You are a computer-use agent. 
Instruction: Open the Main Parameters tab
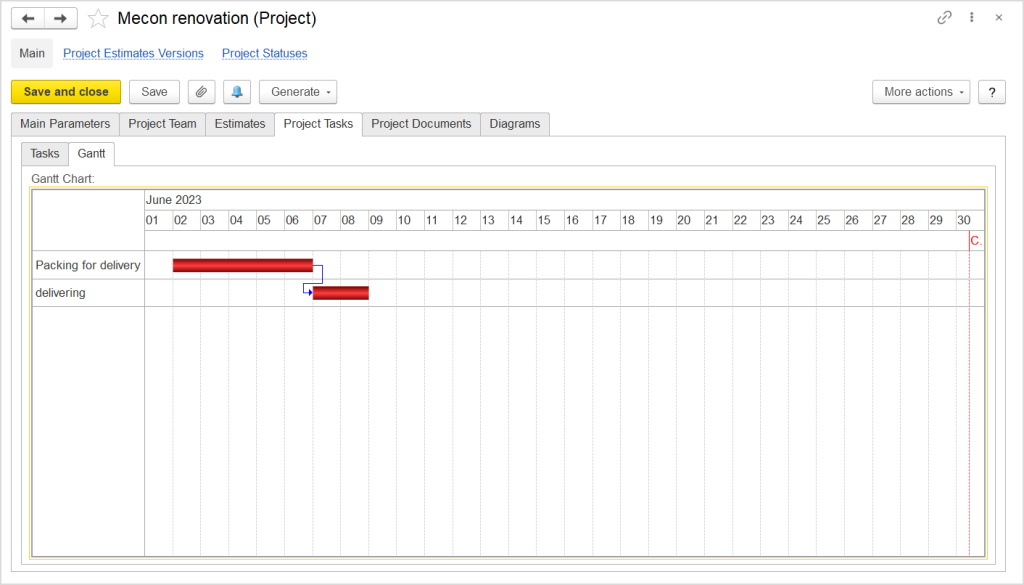coord(65,124)
